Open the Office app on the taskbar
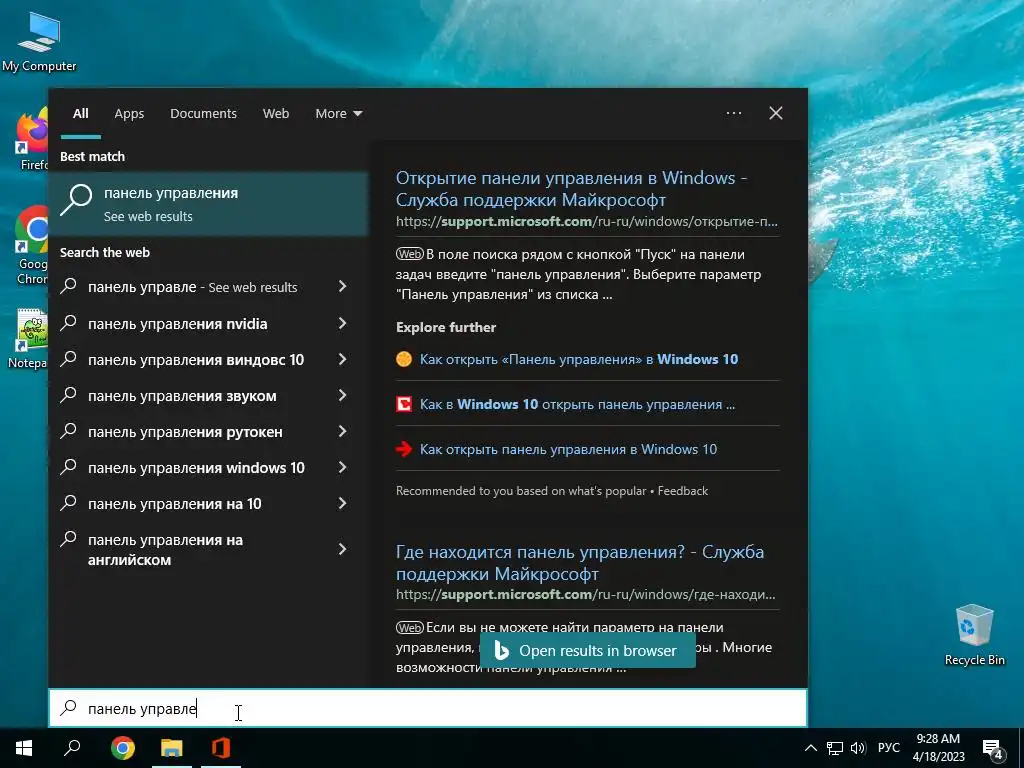This screenshot has height=768, width=1024. [221, 748]
